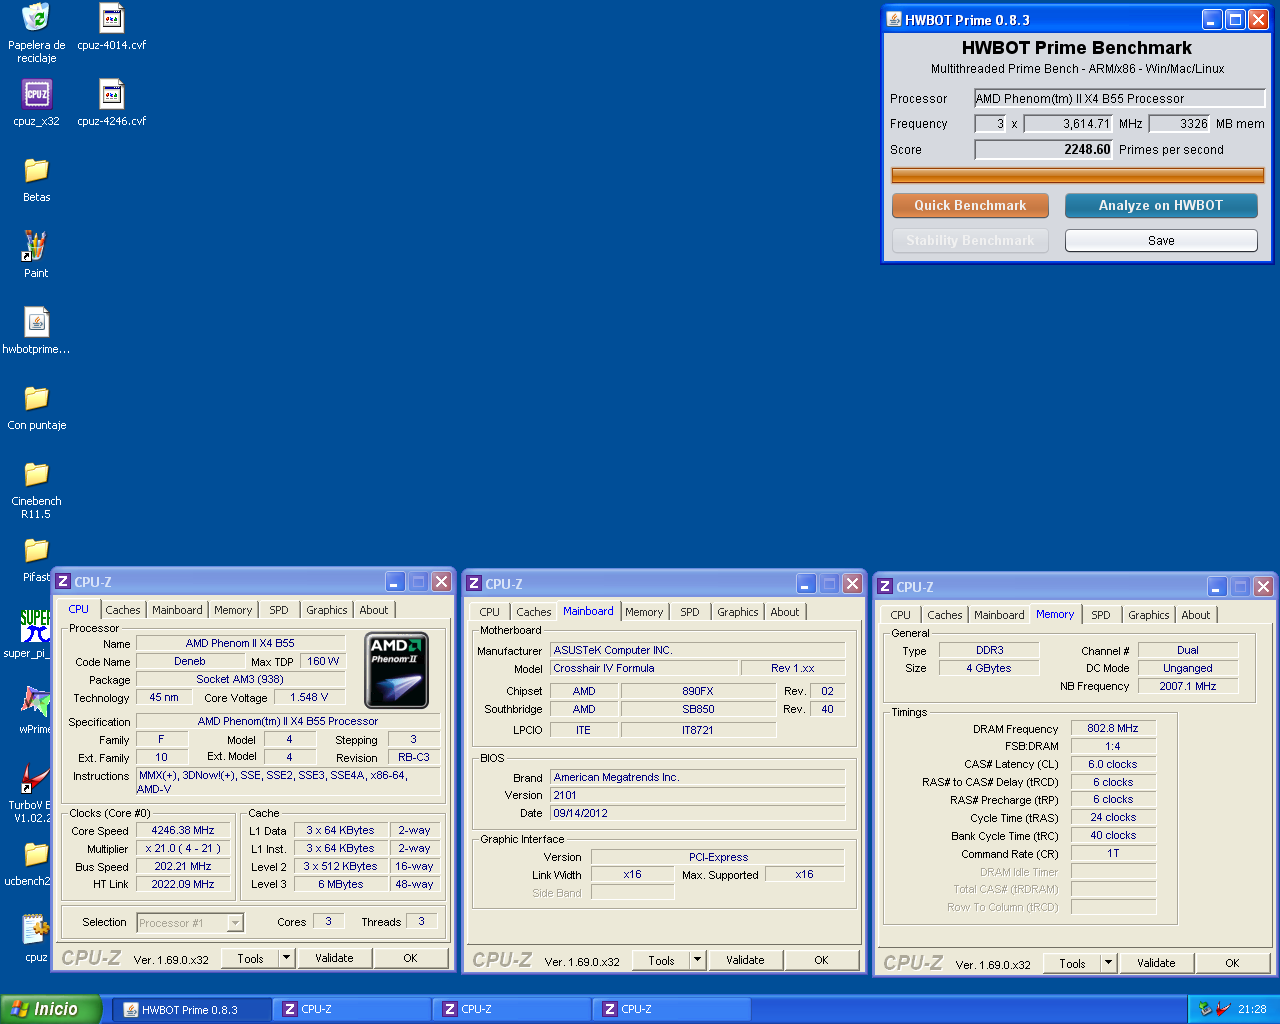Click NB Frequency value 2007.1 MHz
This screenshot has width=1280, height=1024.
(1188, 686)
